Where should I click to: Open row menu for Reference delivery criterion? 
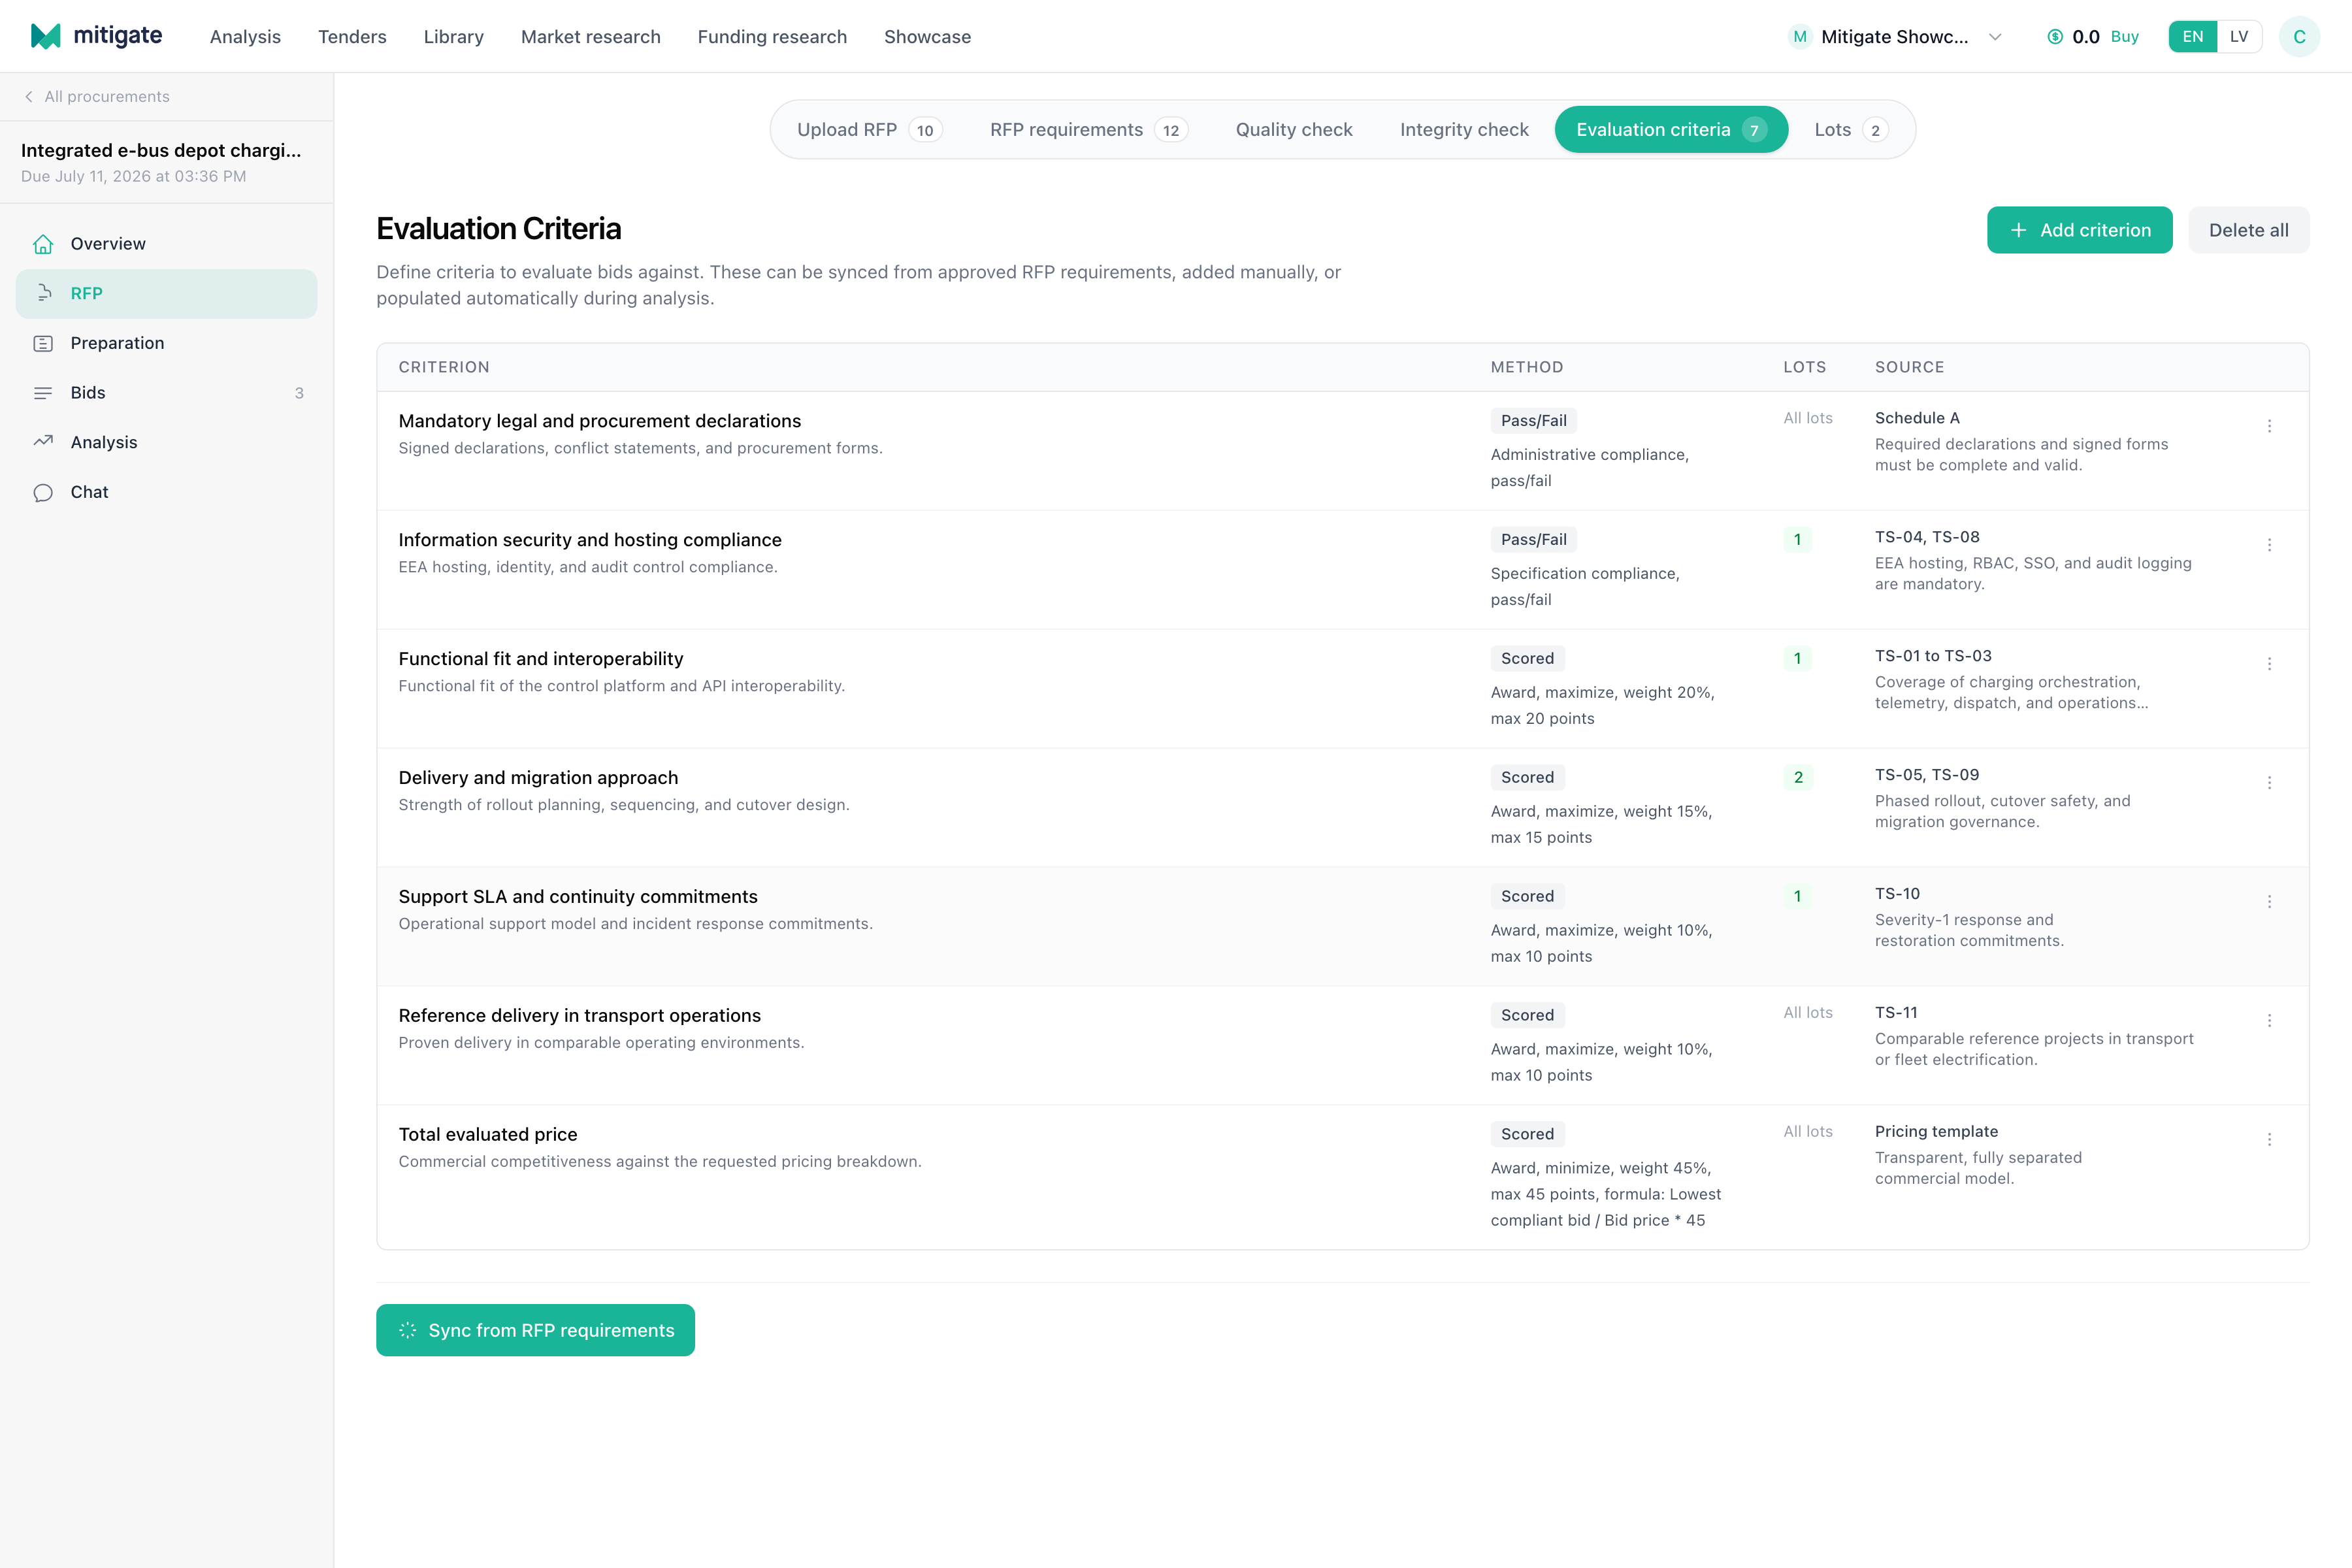(2269, 1021)
